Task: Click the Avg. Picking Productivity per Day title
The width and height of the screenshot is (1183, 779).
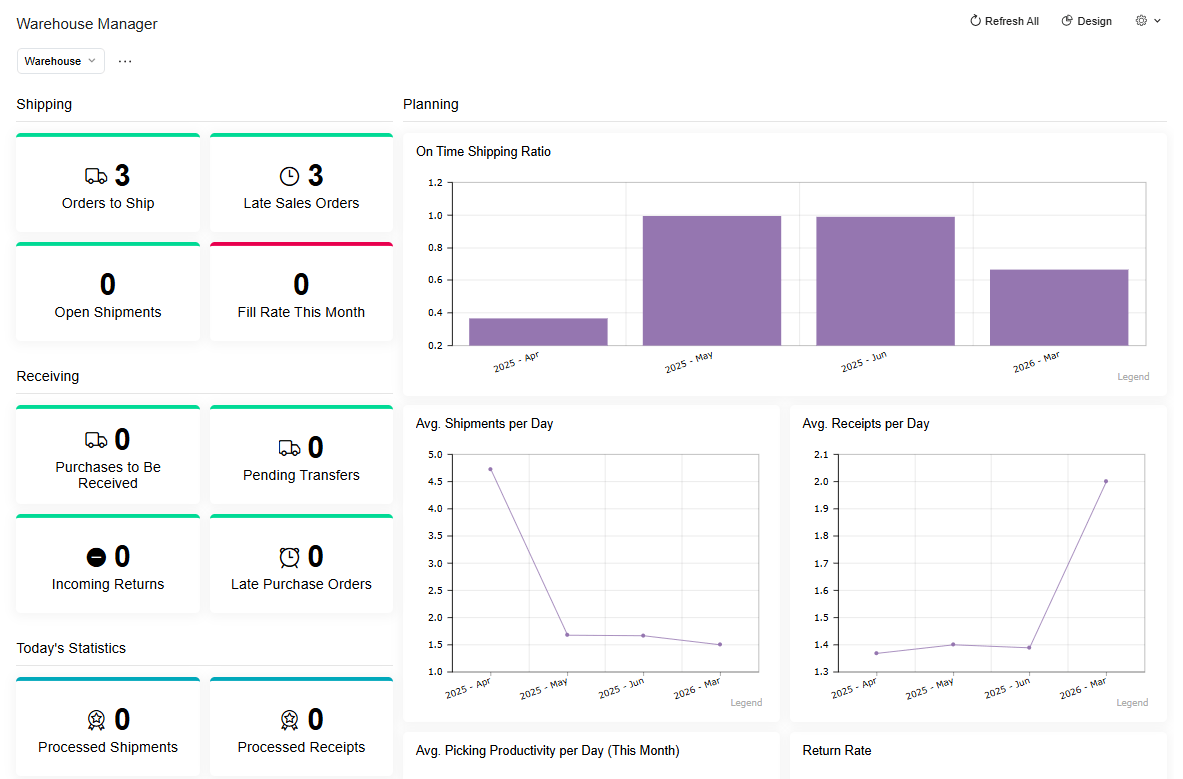Action: click(x=548, y=750)
